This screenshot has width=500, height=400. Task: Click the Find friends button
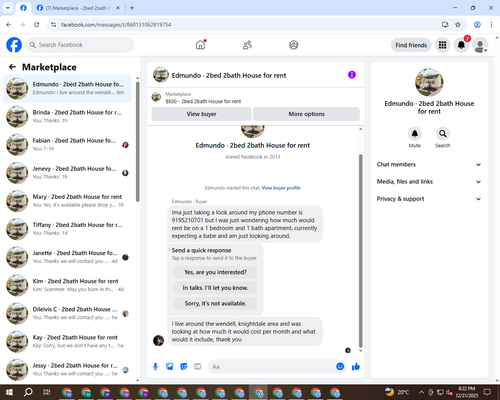coord(411,45)
